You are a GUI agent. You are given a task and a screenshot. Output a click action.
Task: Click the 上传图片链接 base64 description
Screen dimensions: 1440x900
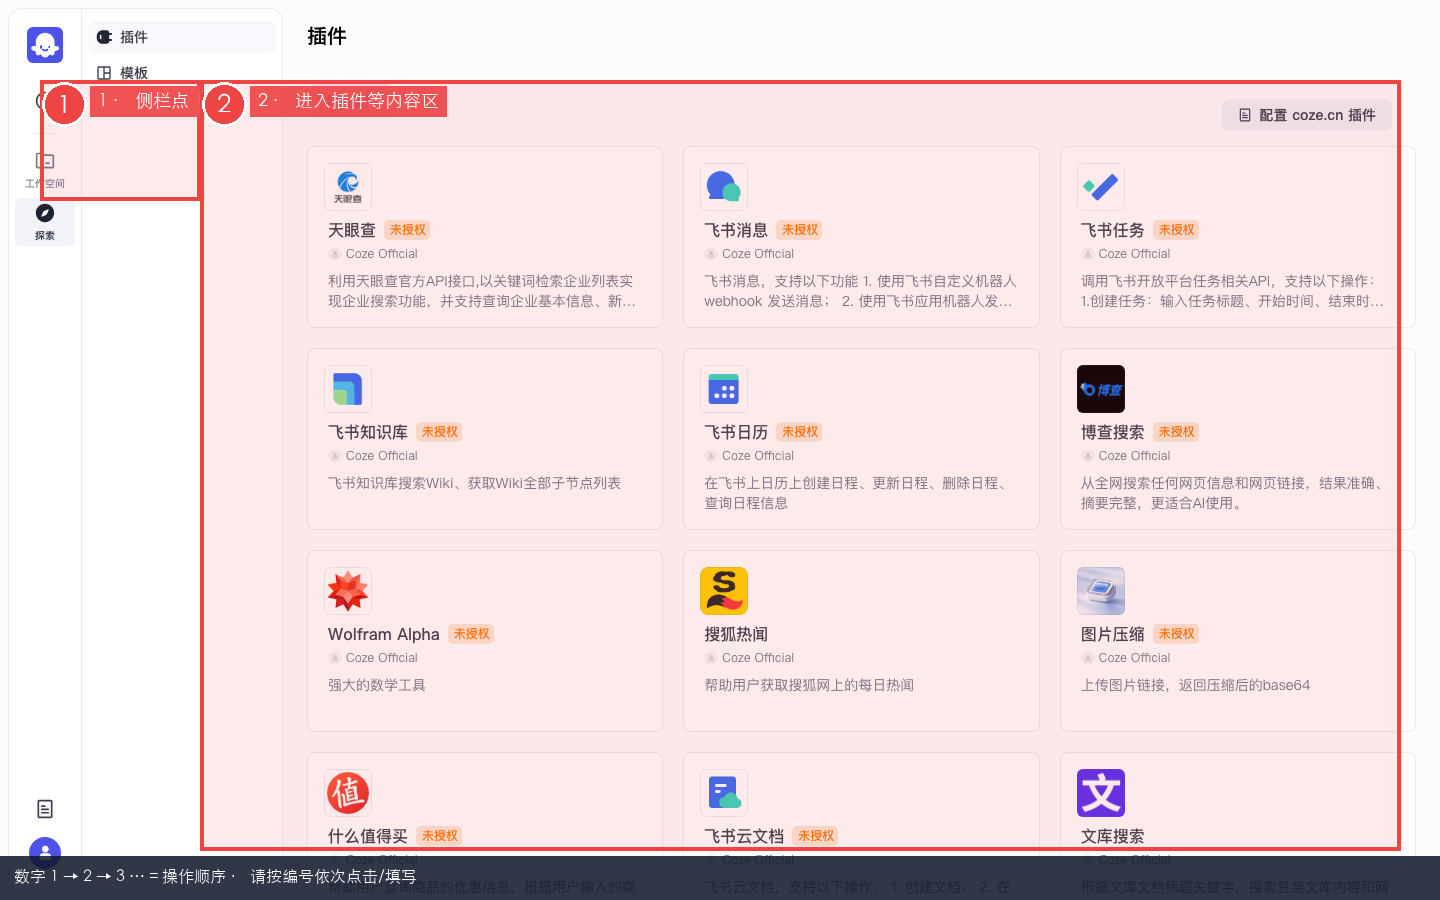coord(1196,685)
